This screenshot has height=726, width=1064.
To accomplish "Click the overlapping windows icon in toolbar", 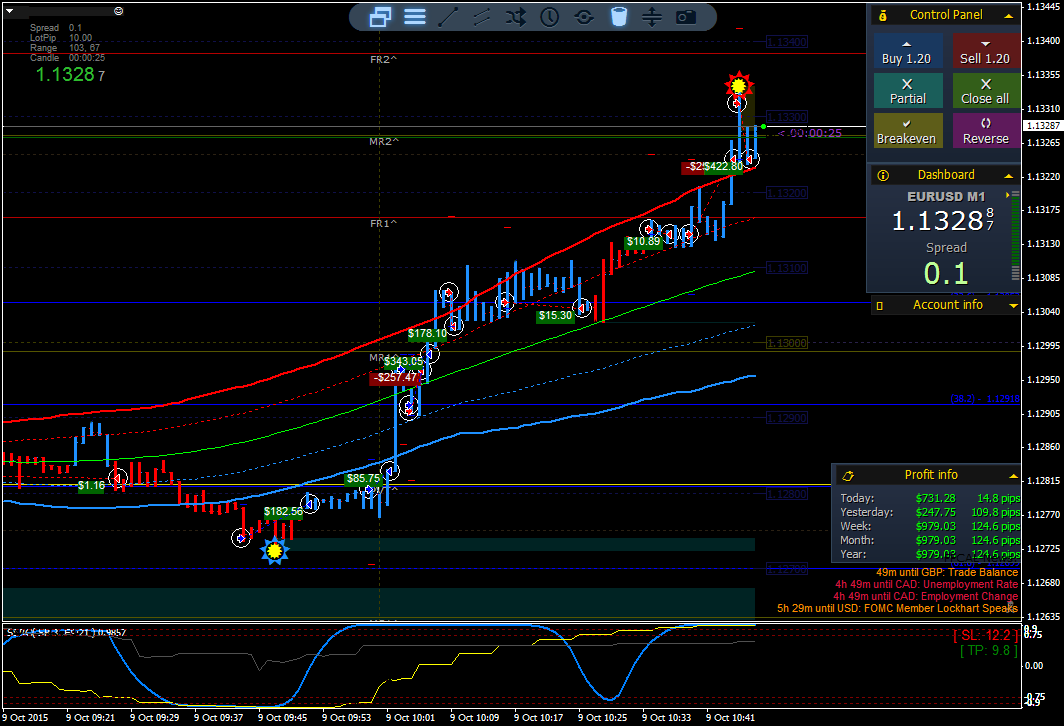I will 380,17.
